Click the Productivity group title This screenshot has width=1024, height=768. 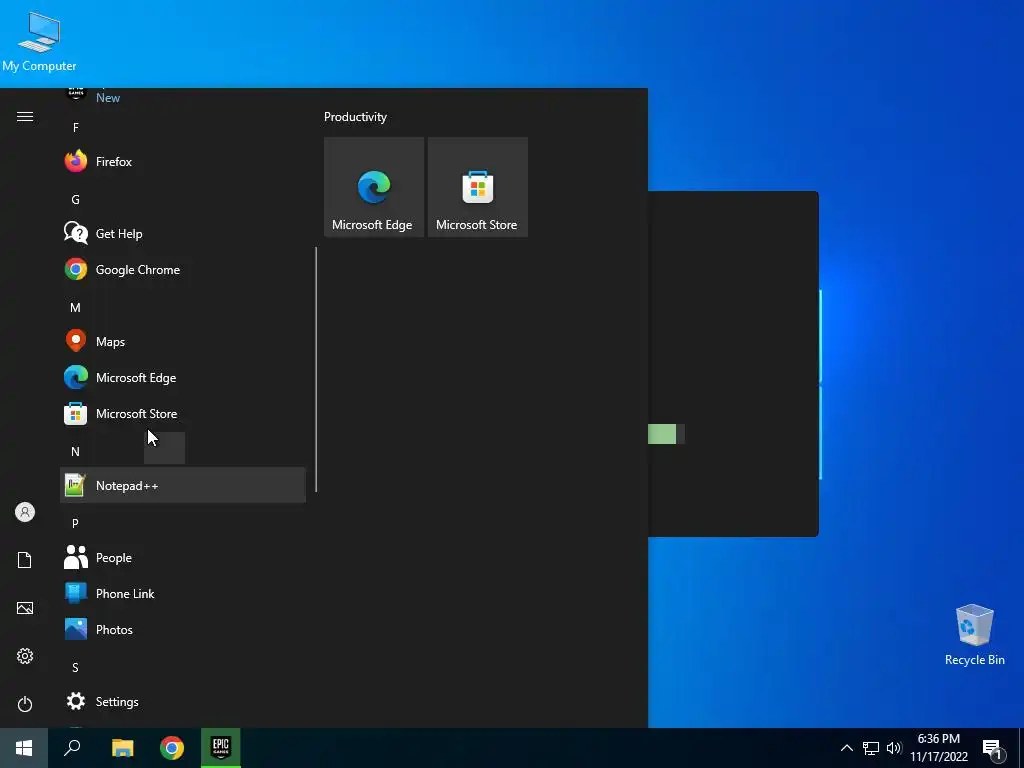coord(355,117)
